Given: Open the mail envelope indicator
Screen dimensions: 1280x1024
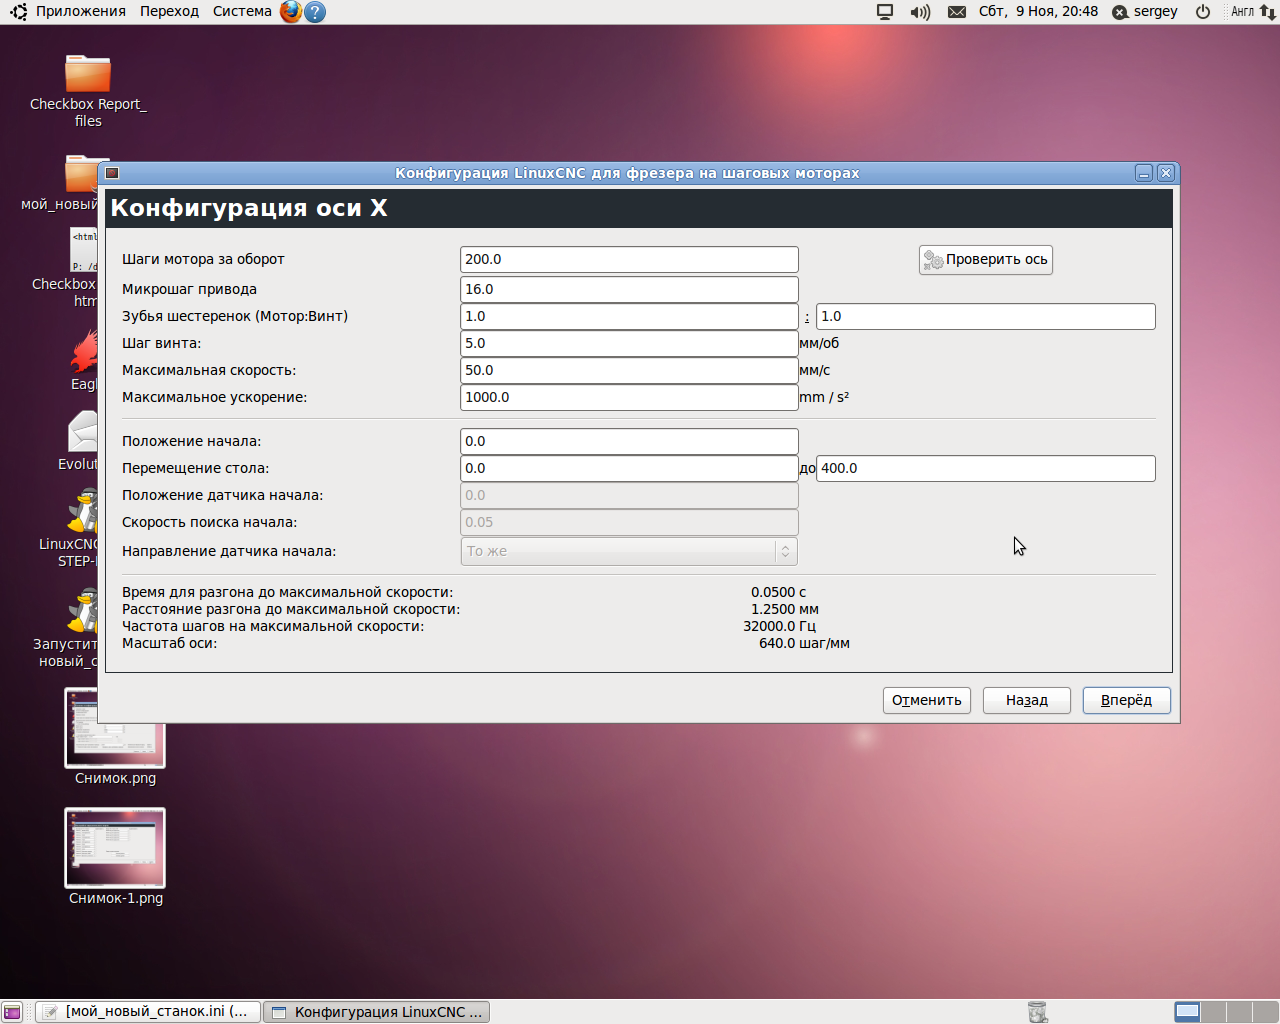Looking at the screenshot, I should [957, 12].
